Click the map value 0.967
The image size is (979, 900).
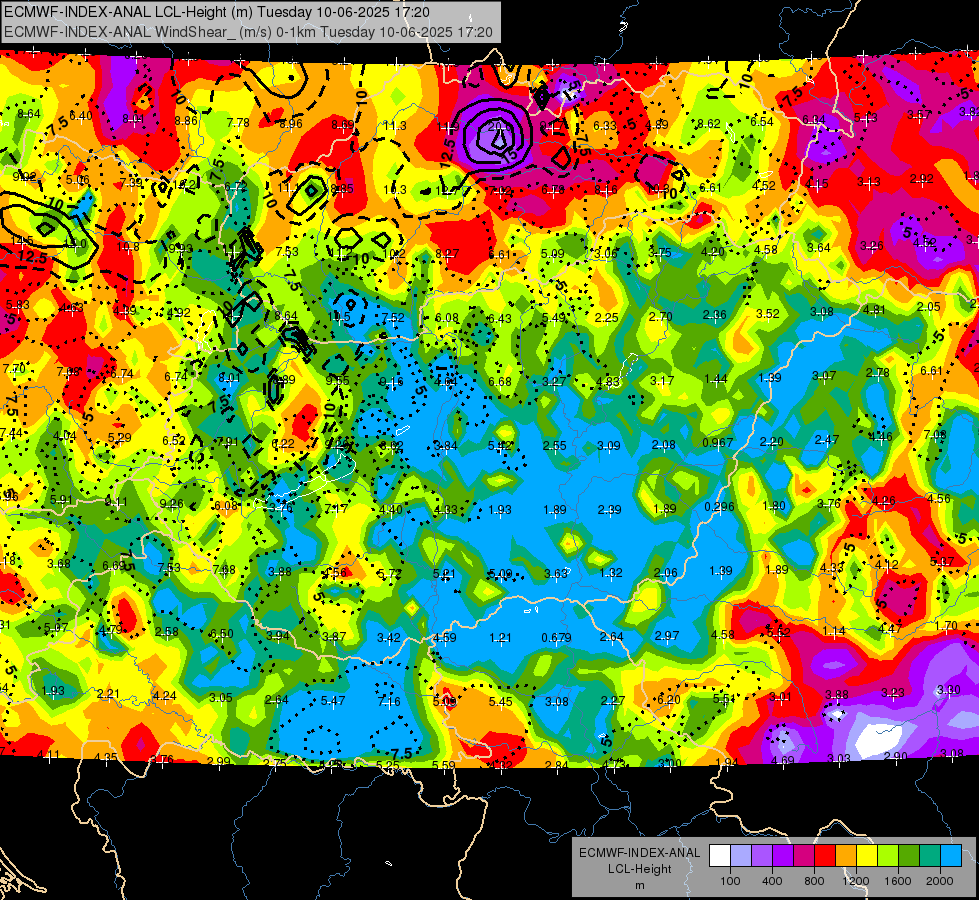point(717,443)
